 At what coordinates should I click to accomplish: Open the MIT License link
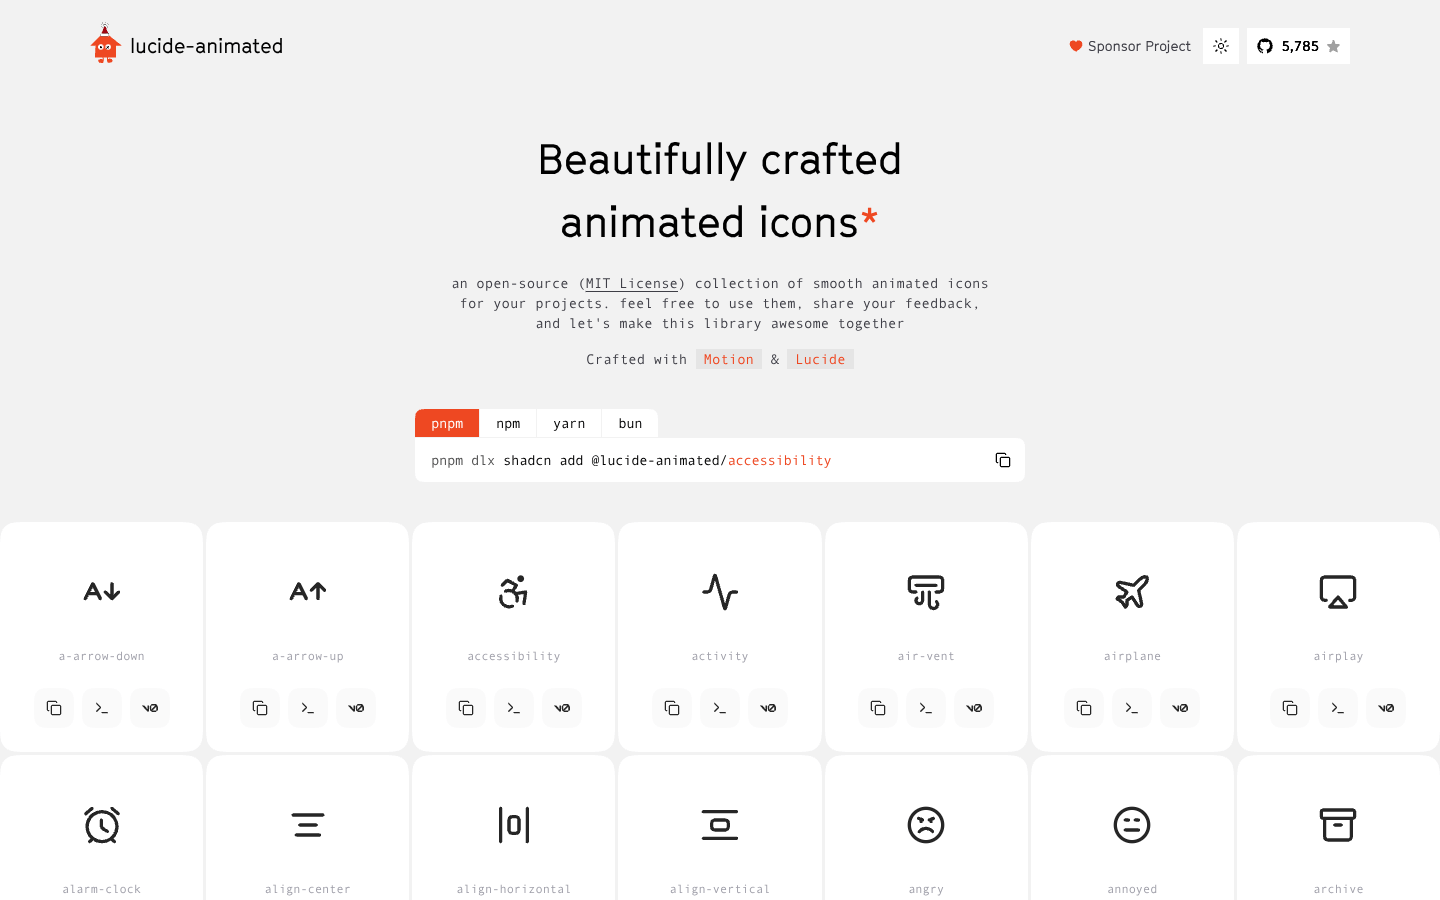tap(632, 284)
